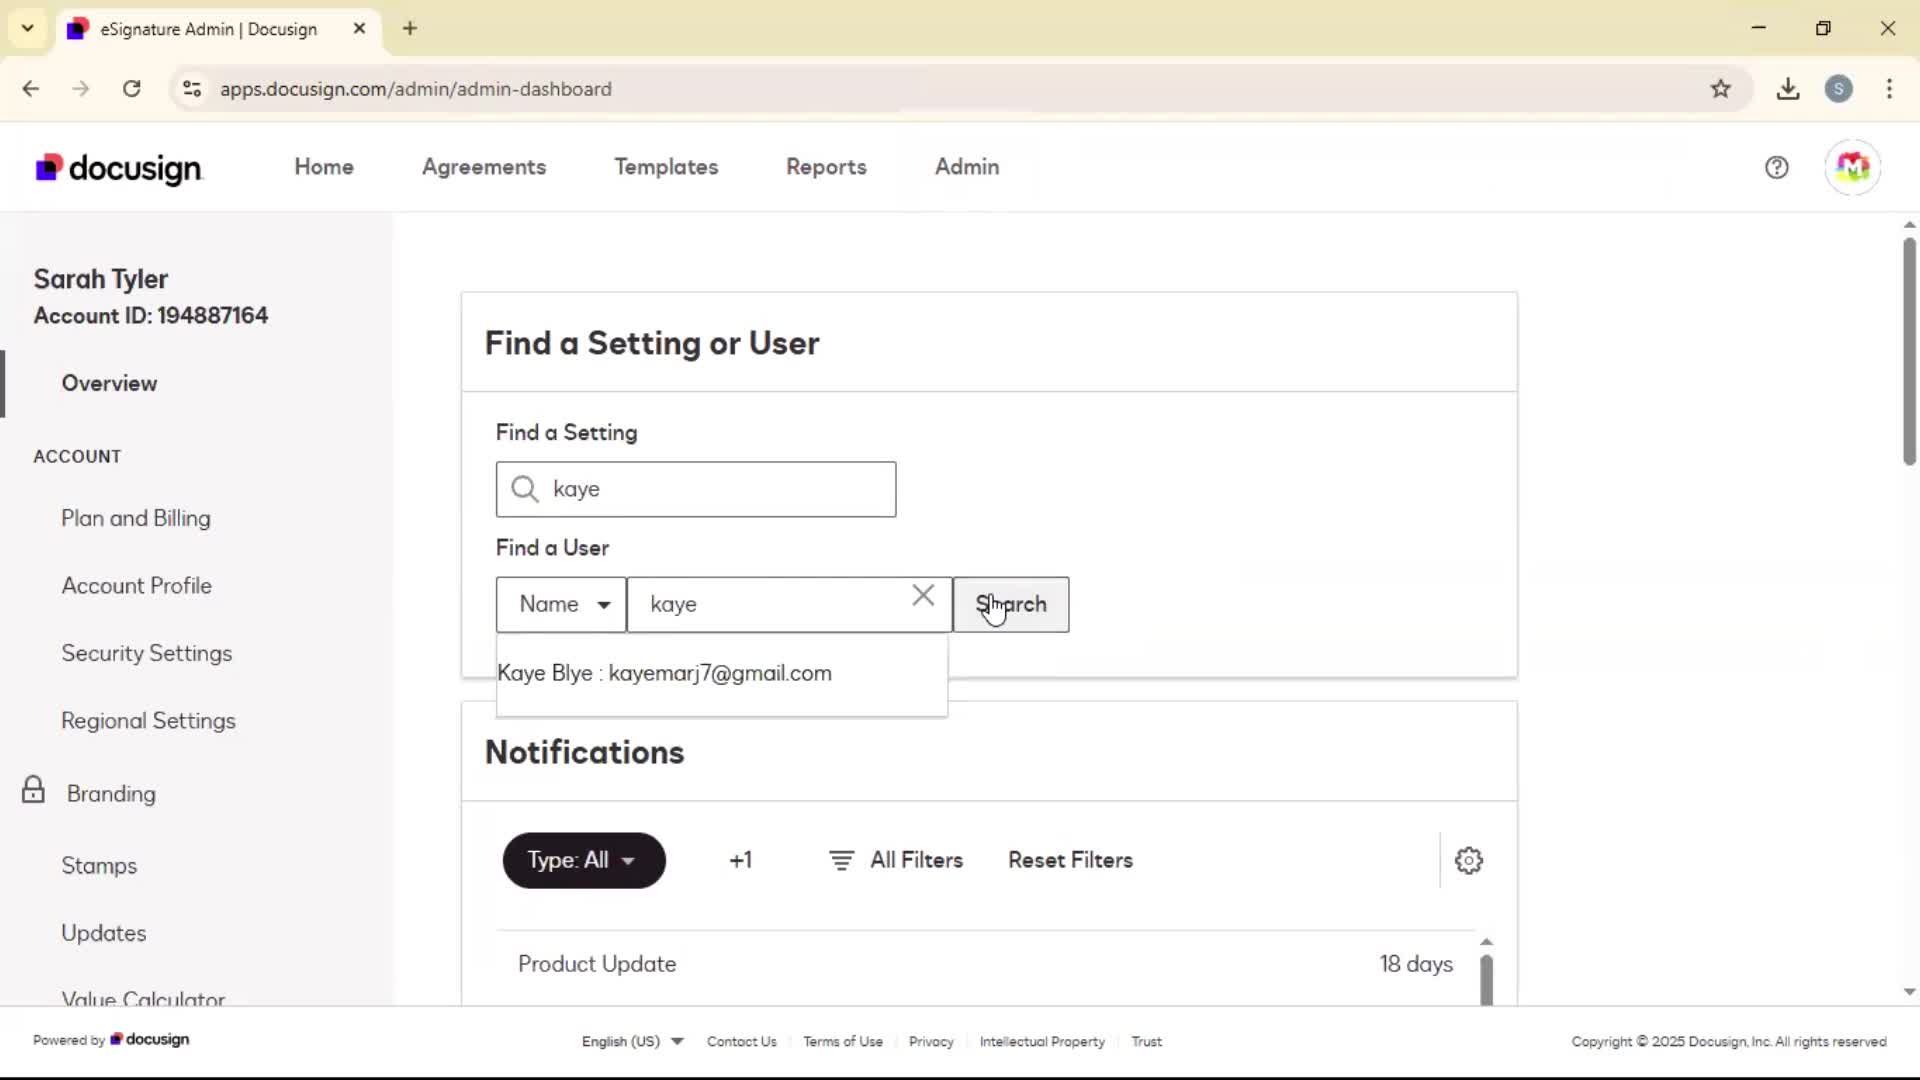
Task: Click the Branding lock icon
Action: (x=33, y=790)
